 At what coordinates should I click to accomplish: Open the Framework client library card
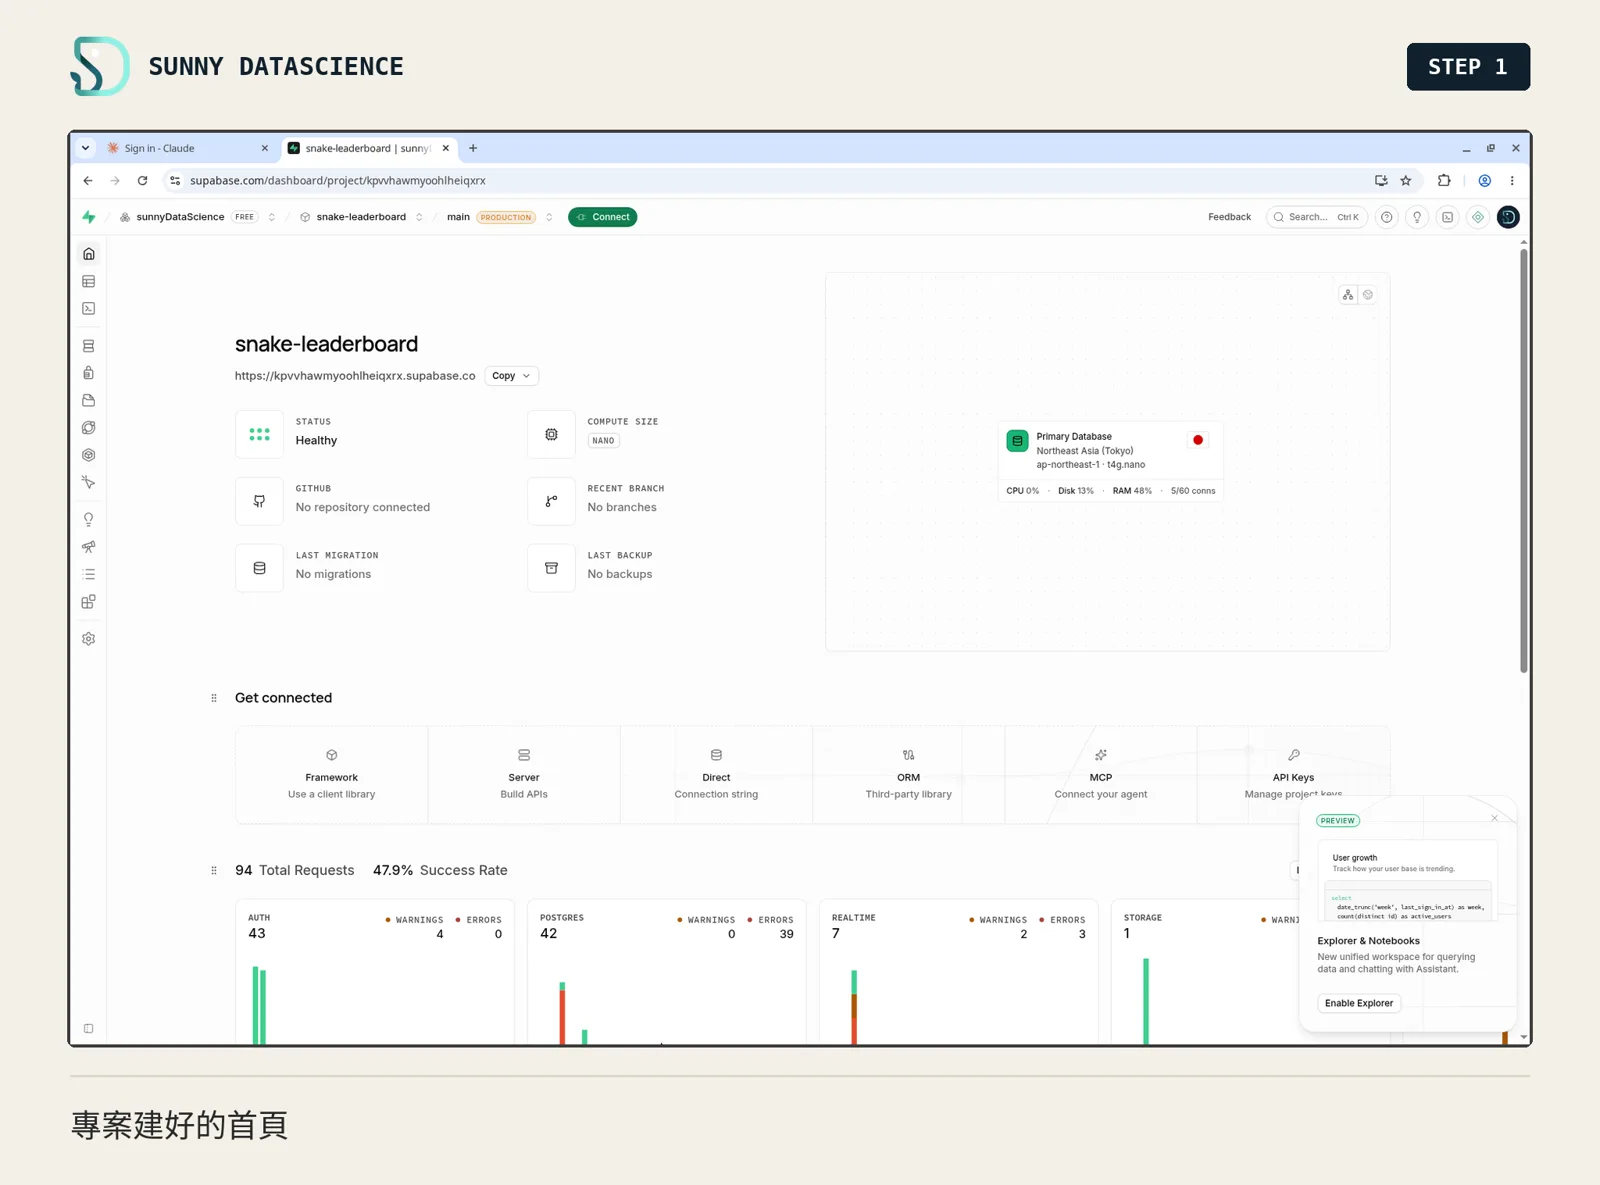[x=332, y=775]
